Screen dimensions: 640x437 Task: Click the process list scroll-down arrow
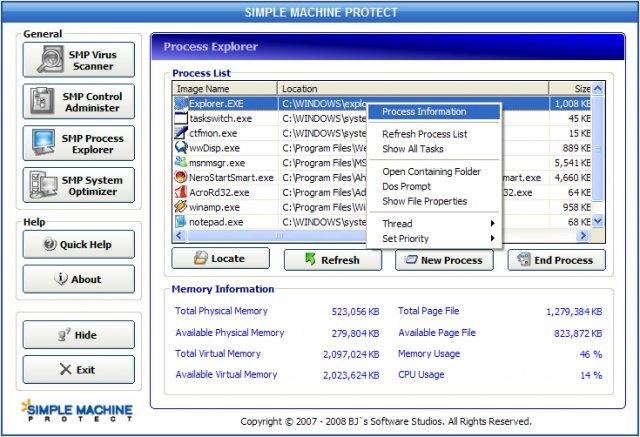[x=598, y=221]
